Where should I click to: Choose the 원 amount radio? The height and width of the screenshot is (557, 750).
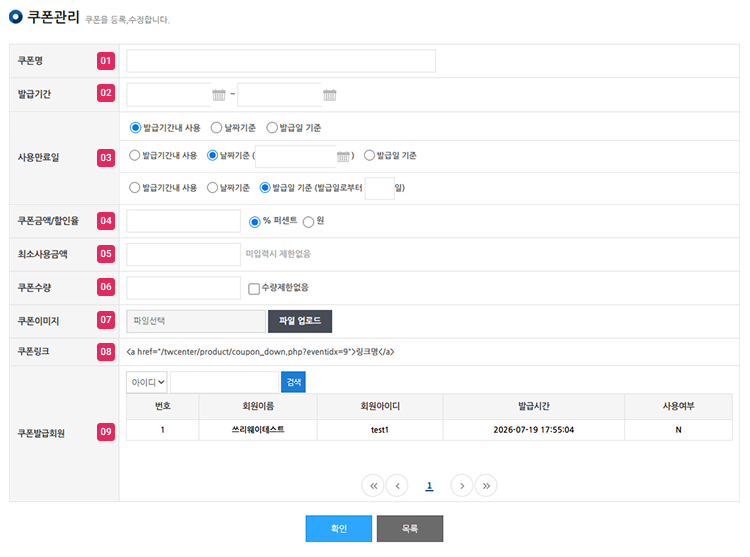(309, 222)
